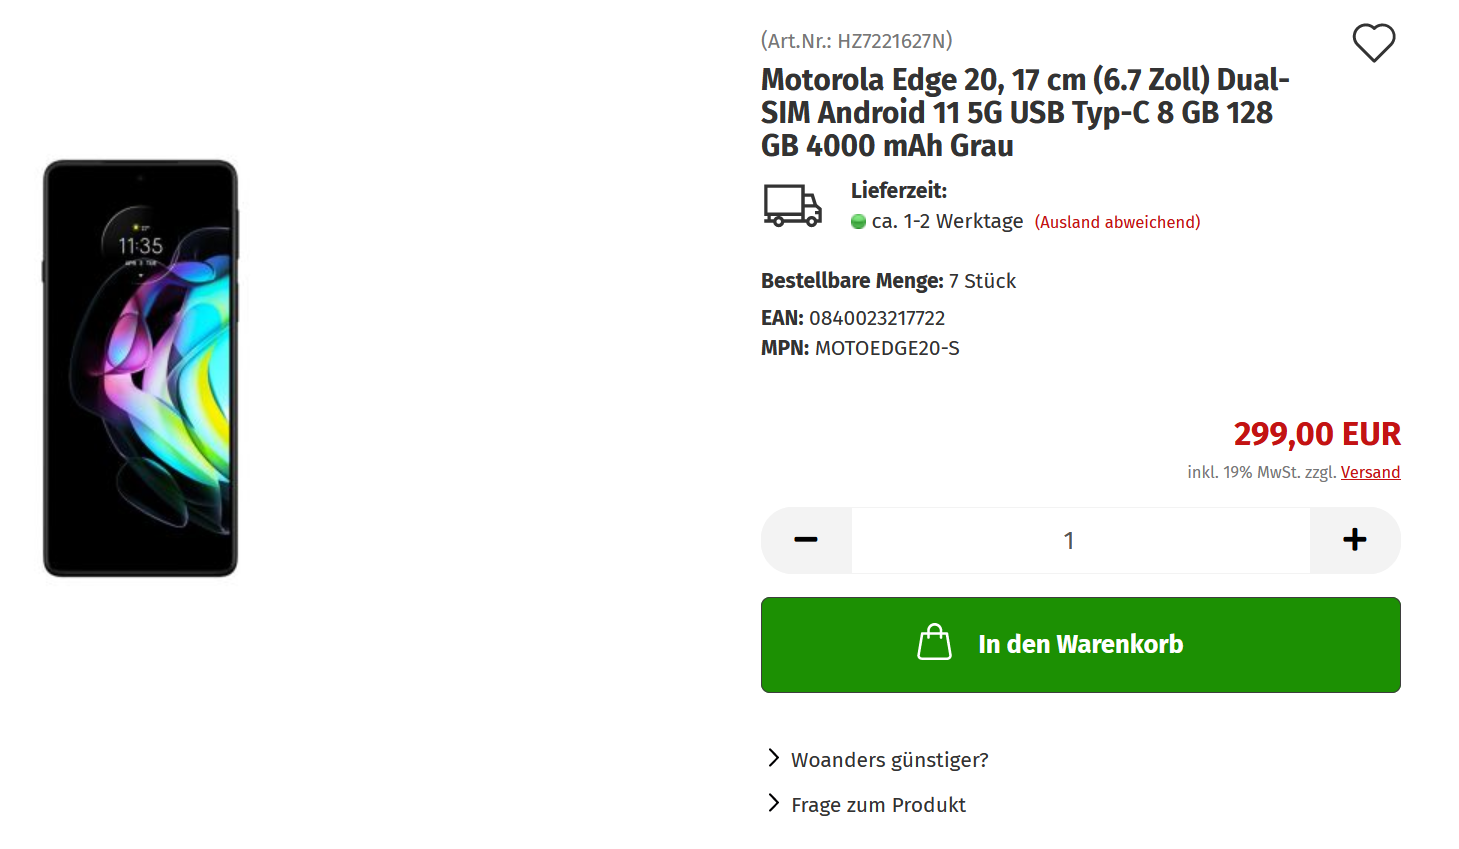Click the article number HZ7221627N
Image resolution: width=1459 pixels, height=849 pixels.
(x=892, y=41)
